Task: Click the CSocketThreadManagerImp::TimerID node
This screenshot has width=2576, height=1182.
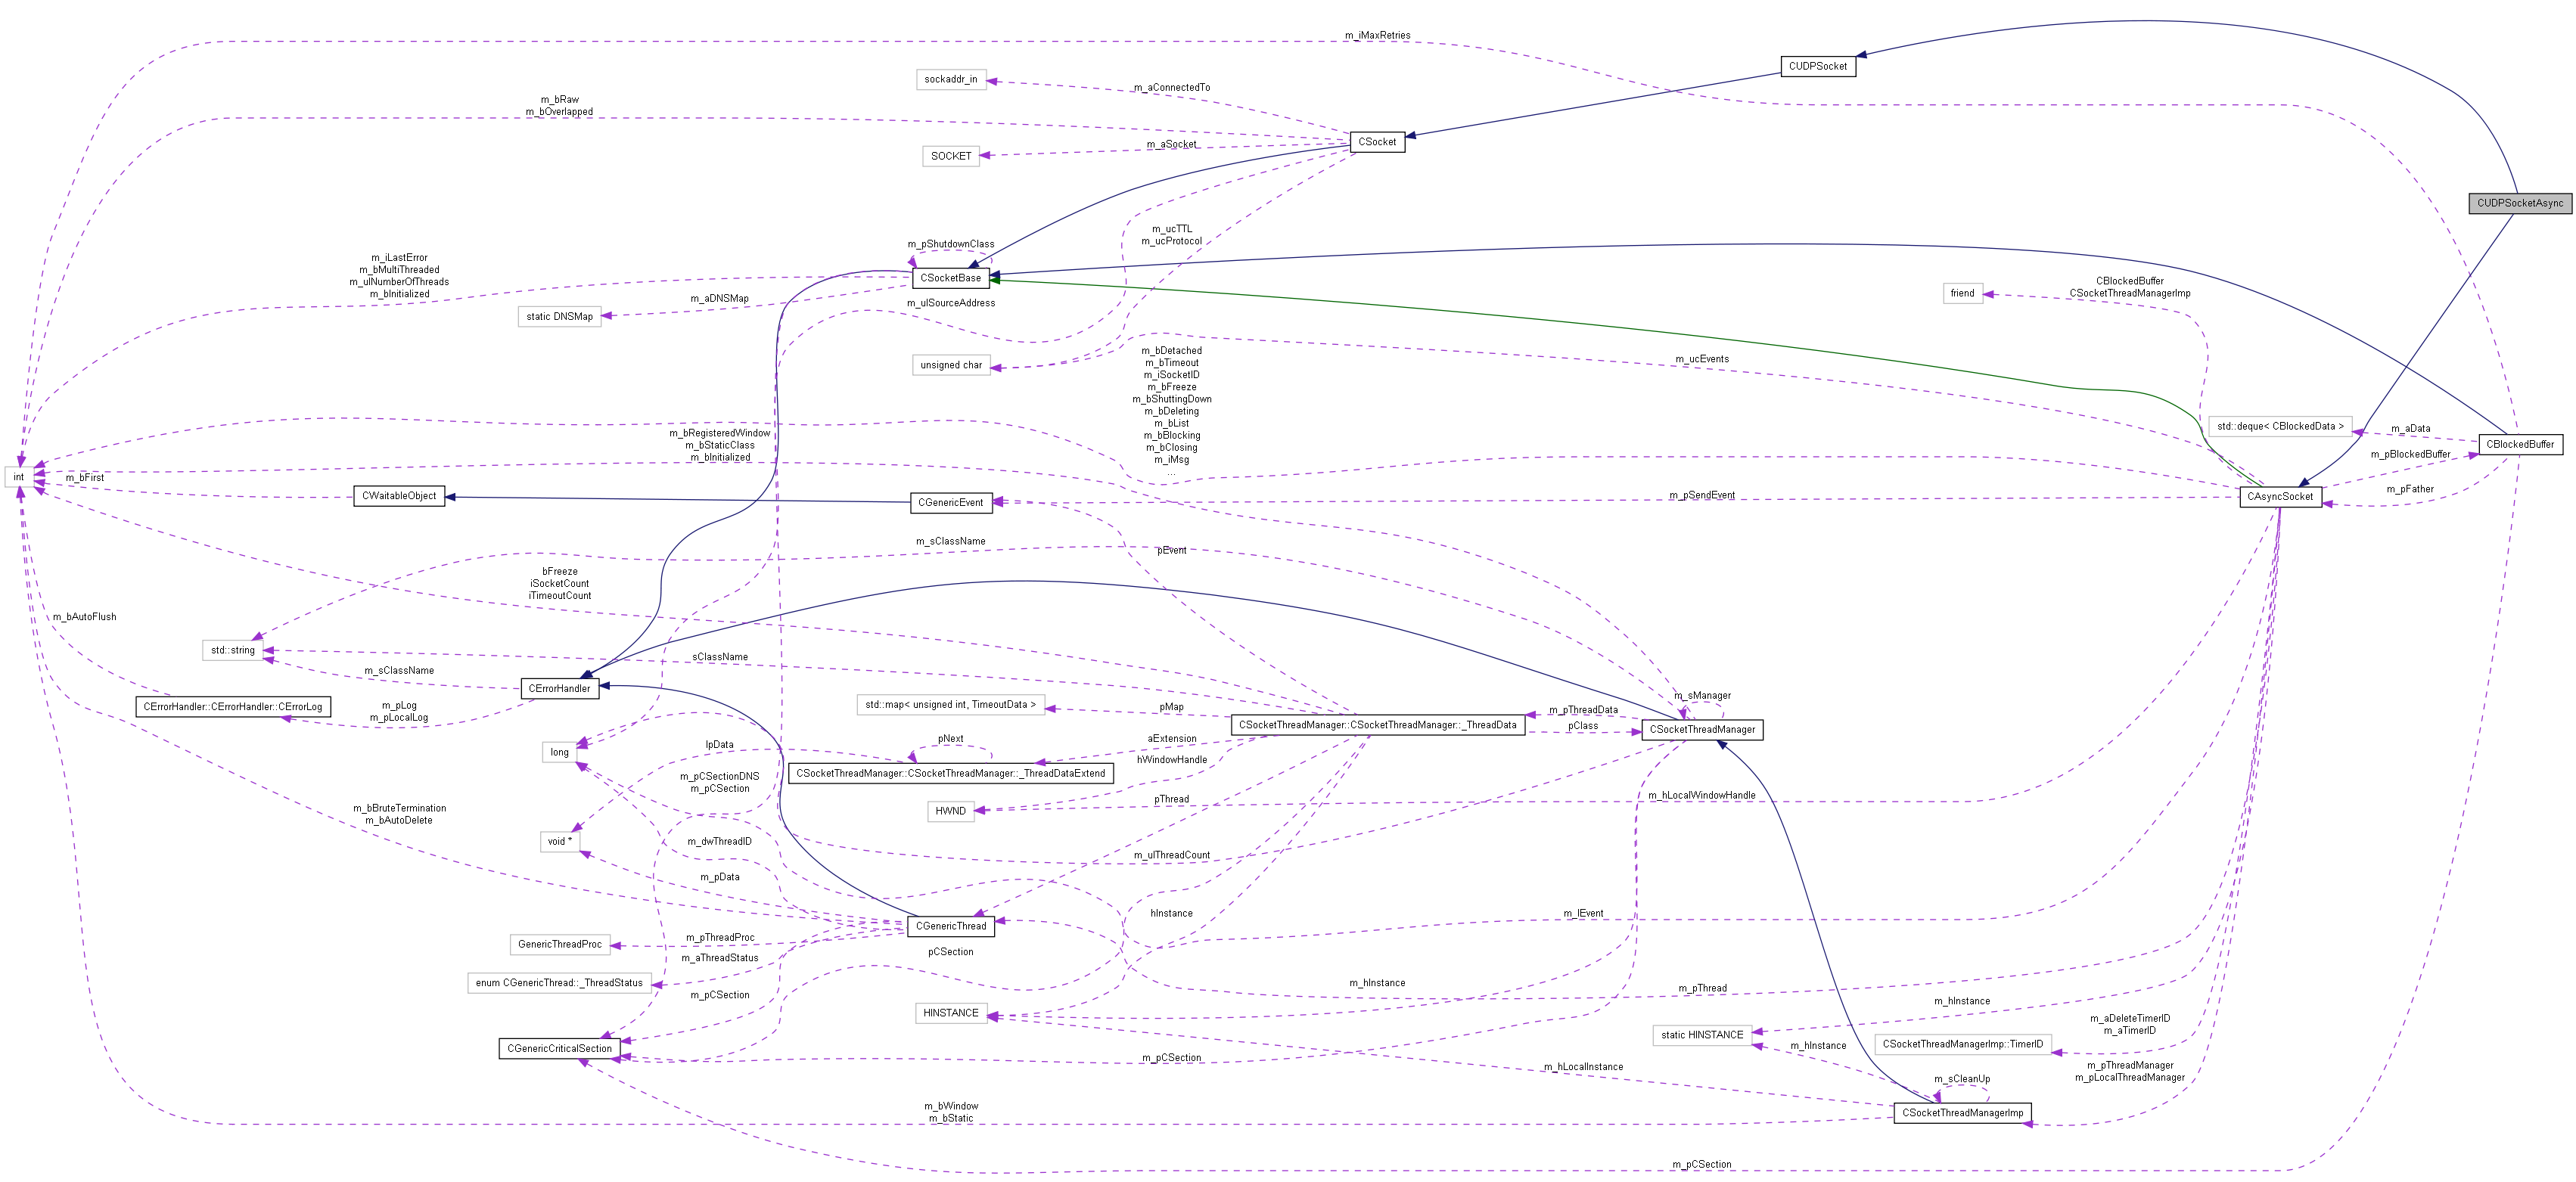Action: (1962, 1044)
